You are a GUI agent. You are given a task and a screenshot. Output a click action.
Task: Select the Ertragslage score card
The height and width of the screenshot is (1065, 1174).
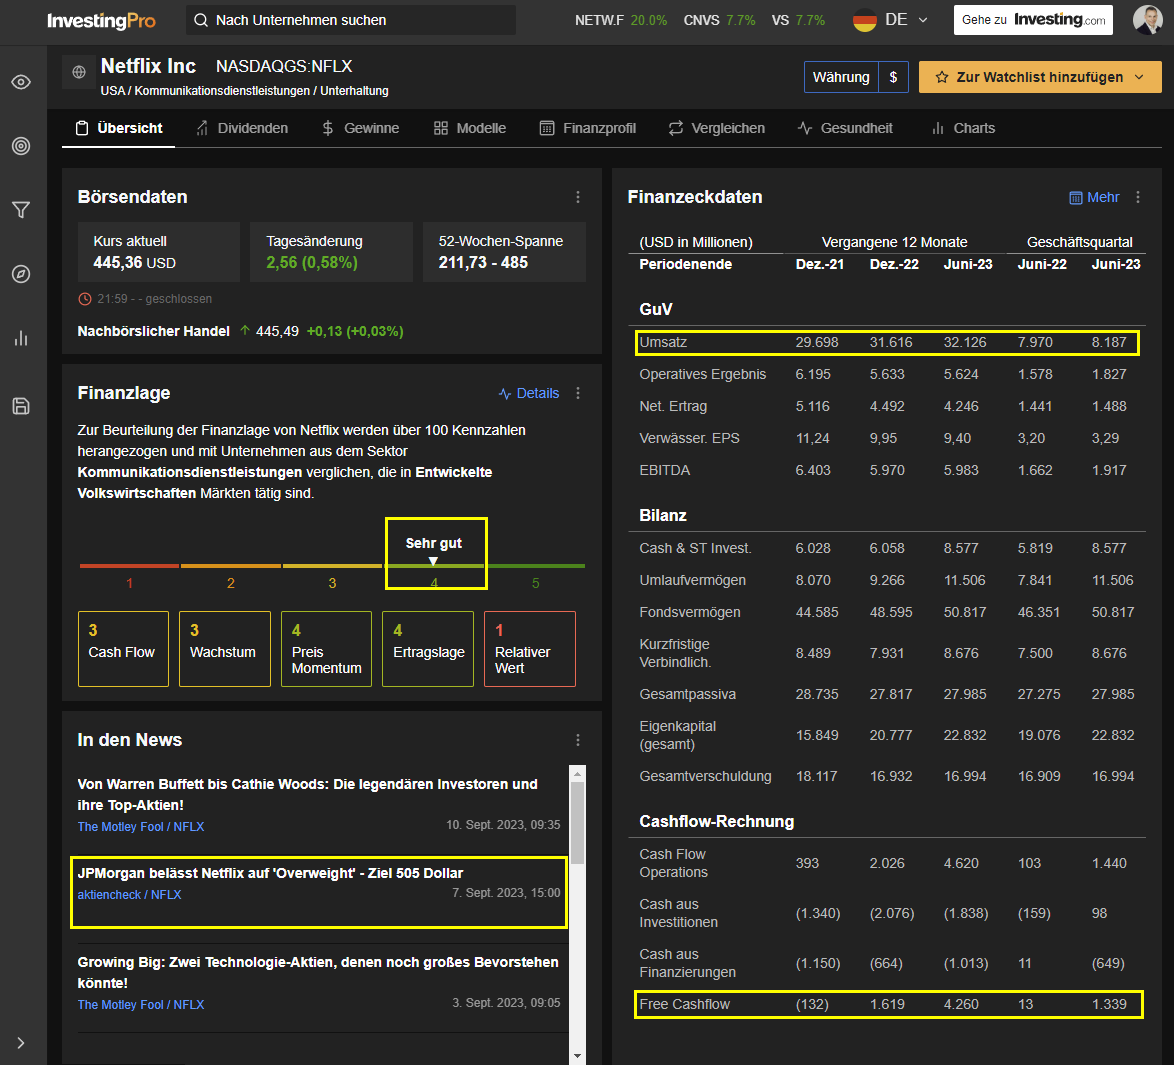pyautogui.click(x=428, y=649)
